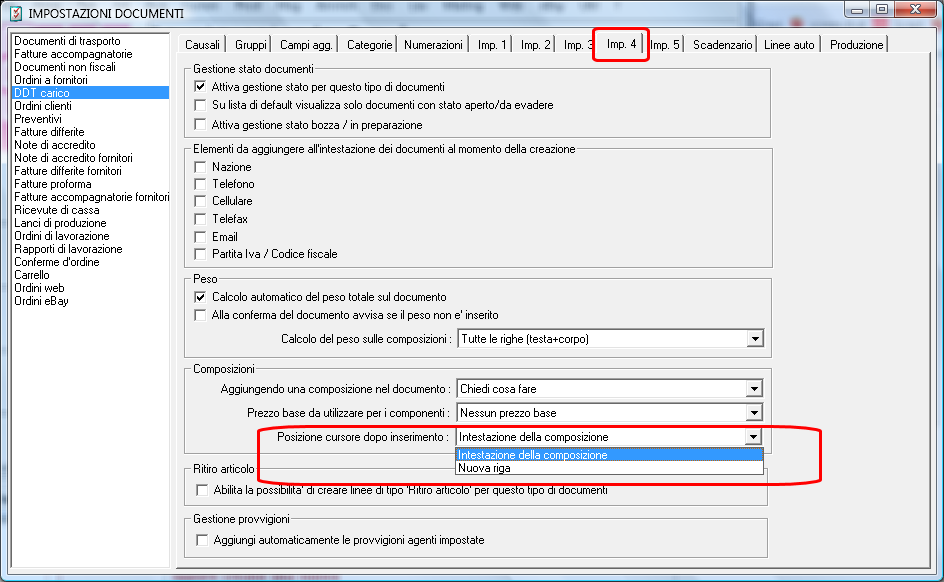Open the Numerazioni tab
Screen dimensions: 944x582
click(433, 45)
